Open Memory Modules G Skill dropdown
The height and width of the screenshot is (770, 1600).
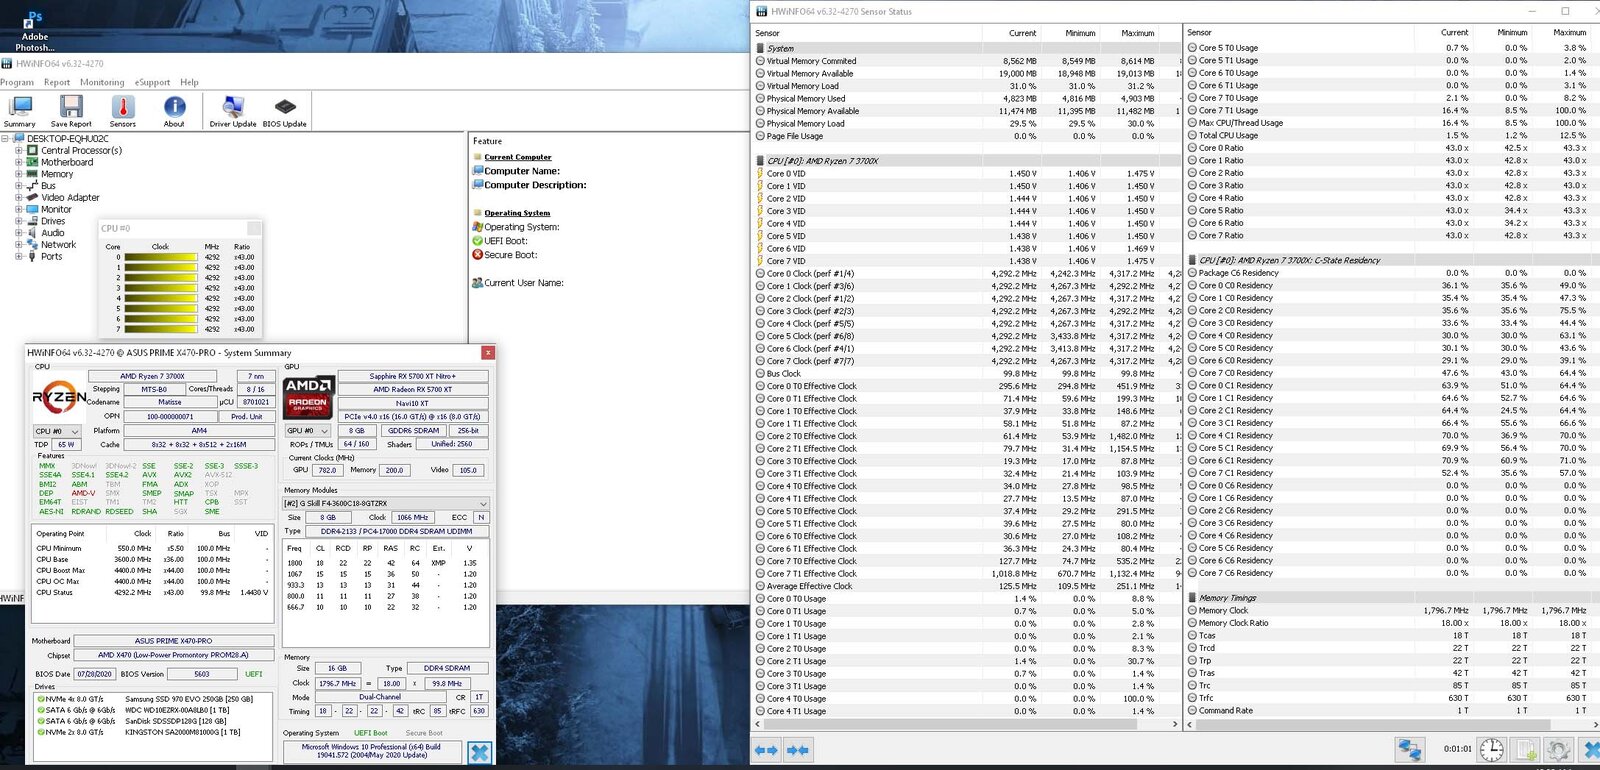coord(386,504)
